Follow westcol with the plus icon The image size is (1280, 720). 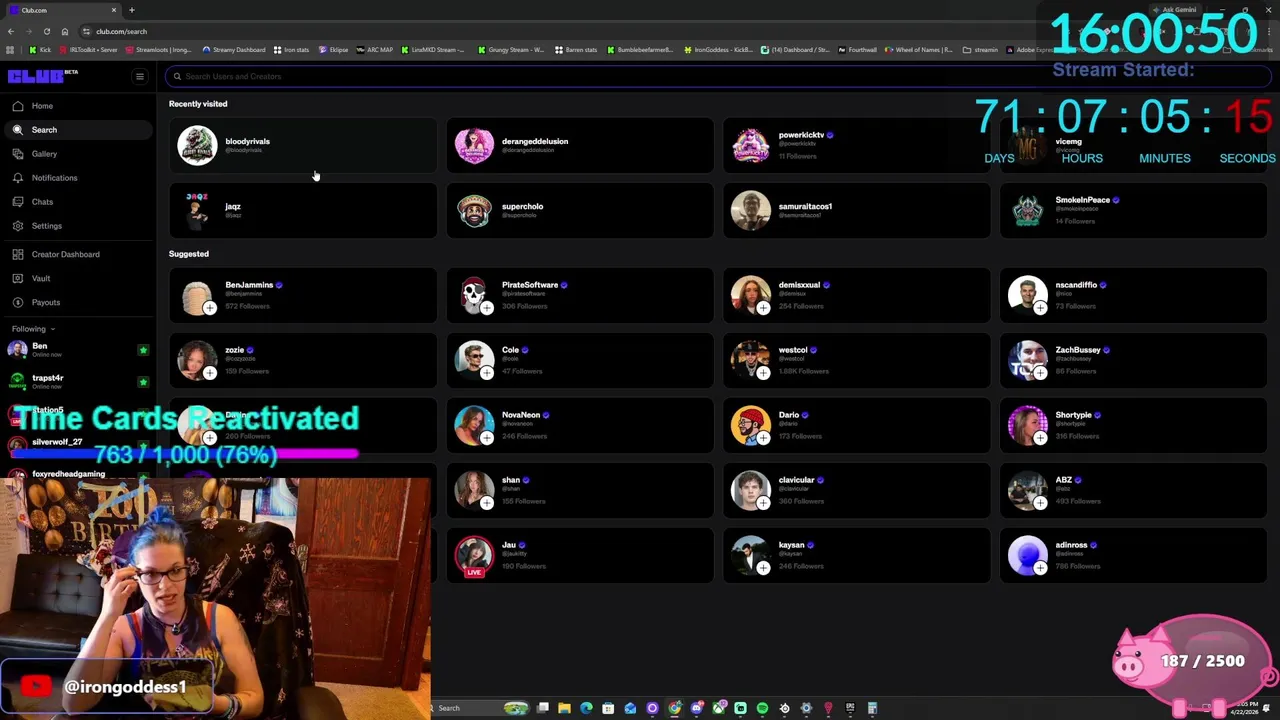coord(763,373)
